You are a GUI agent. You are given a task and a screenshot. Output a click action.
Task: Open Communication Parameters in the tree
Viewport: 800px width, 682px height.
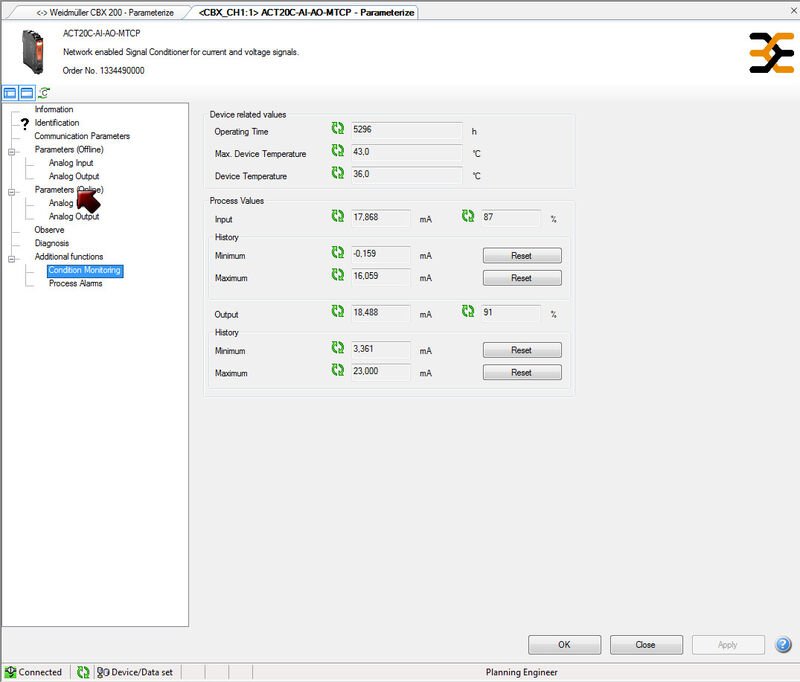tap(82, 136)
